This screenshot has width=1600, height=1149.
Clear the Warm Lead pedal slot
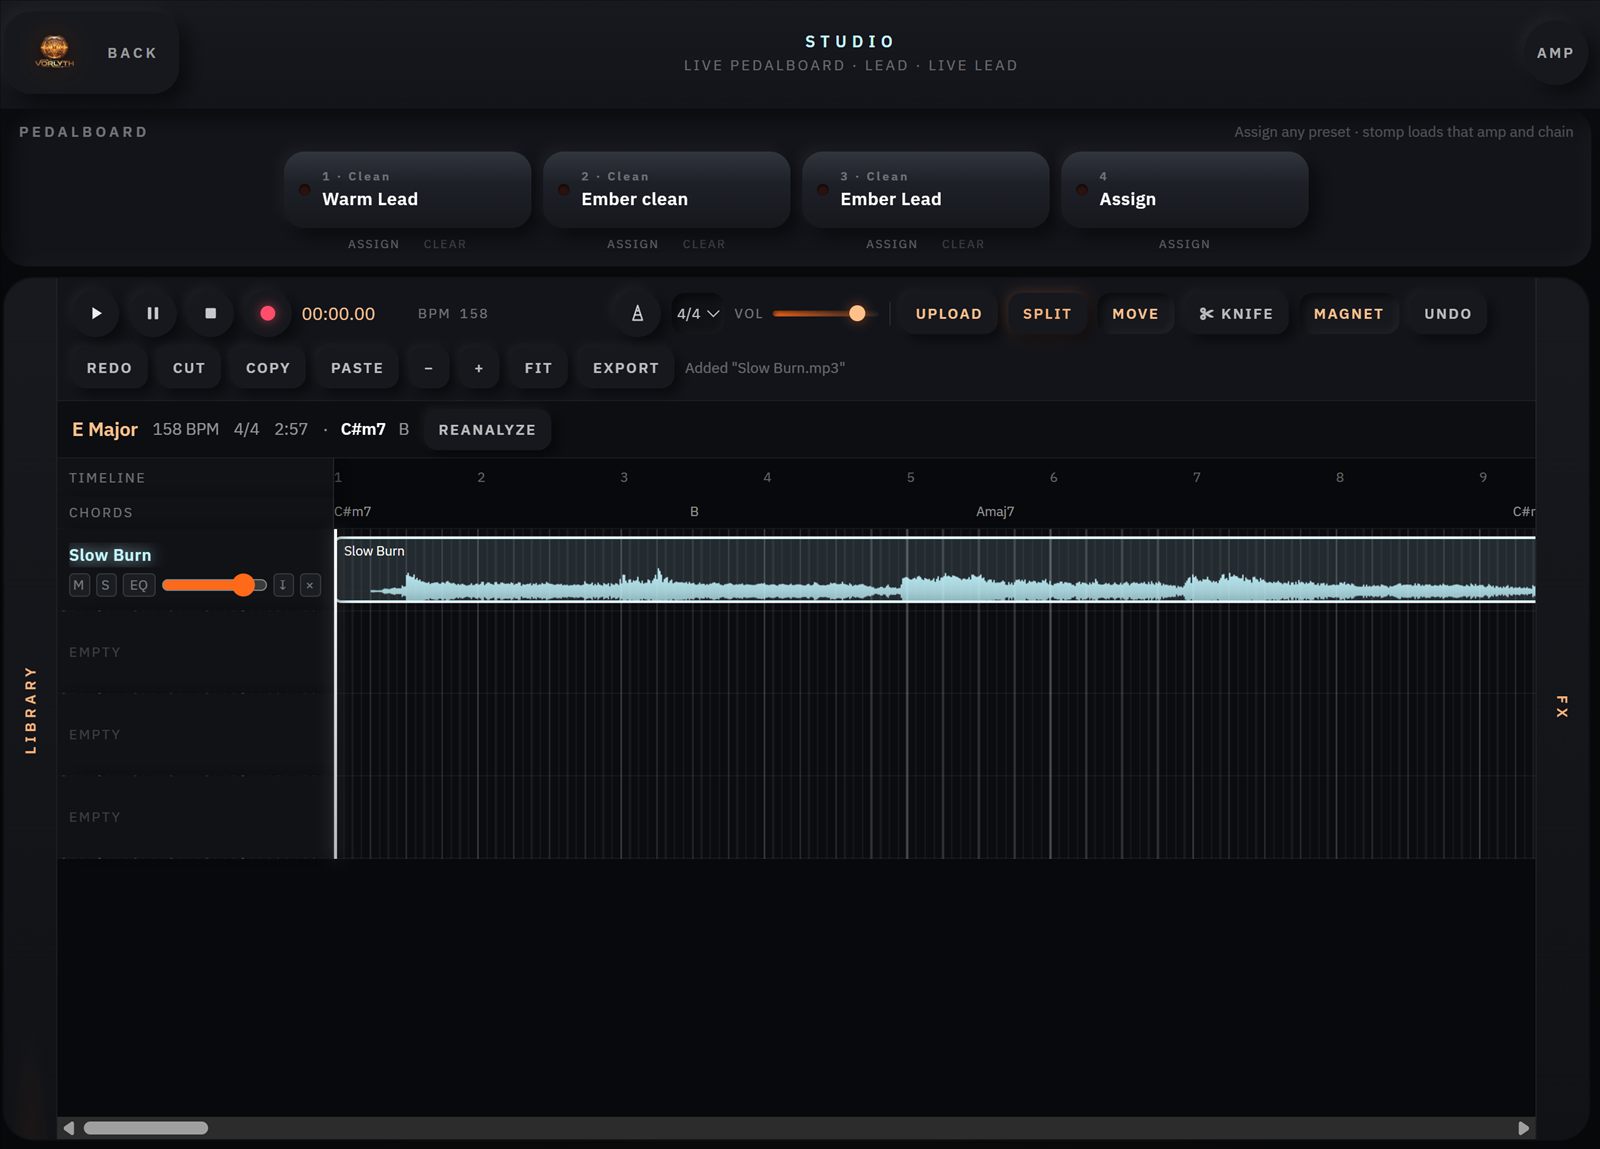tap(444, 244)
